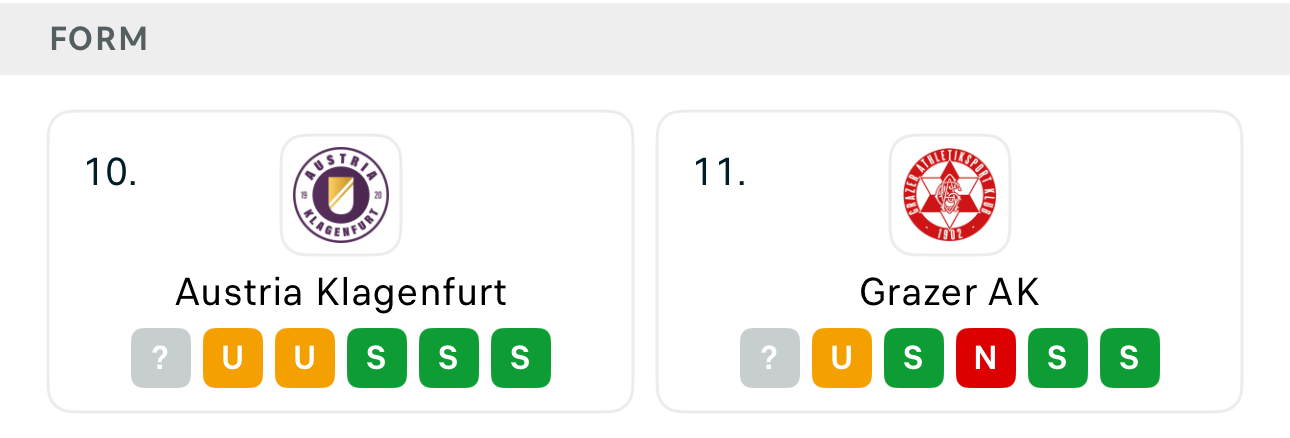This screenshot has height=438, width=1290.
Task: Select Austria Klagenfurt's gray question mark badge
Action: tap(161, 358)
